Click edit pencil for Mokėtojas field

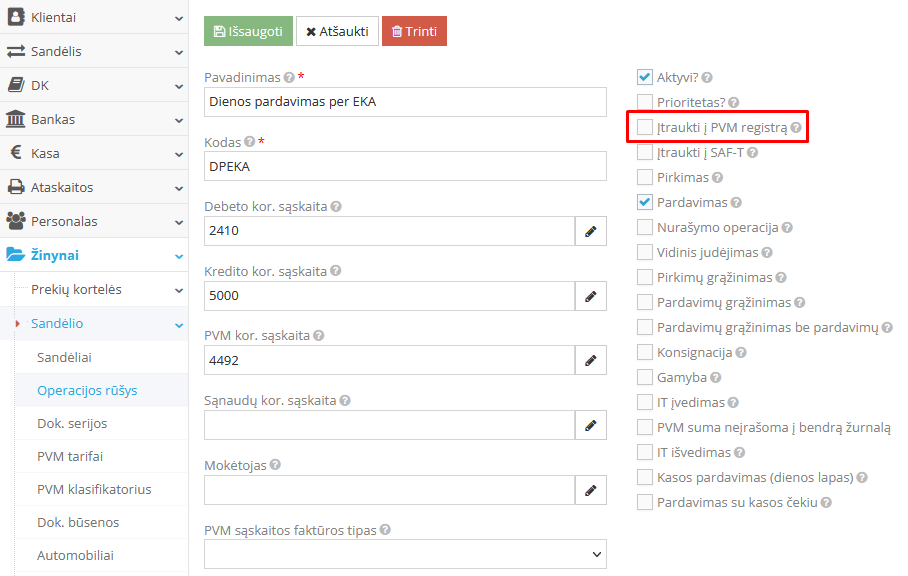point(591,489)
